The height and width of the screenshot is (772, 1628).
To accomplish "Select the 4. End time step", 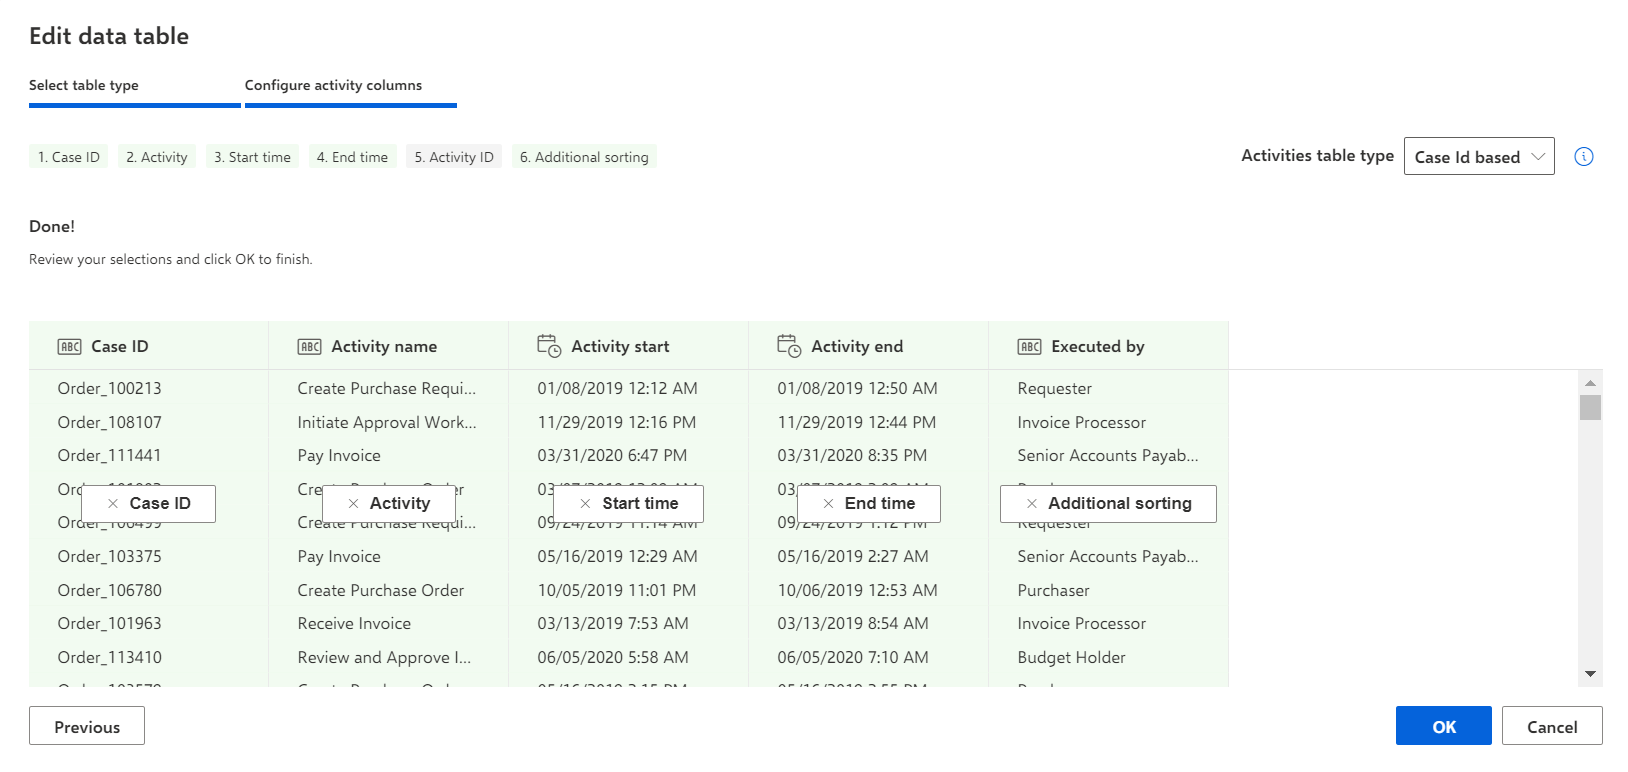I will click(352, 157).
